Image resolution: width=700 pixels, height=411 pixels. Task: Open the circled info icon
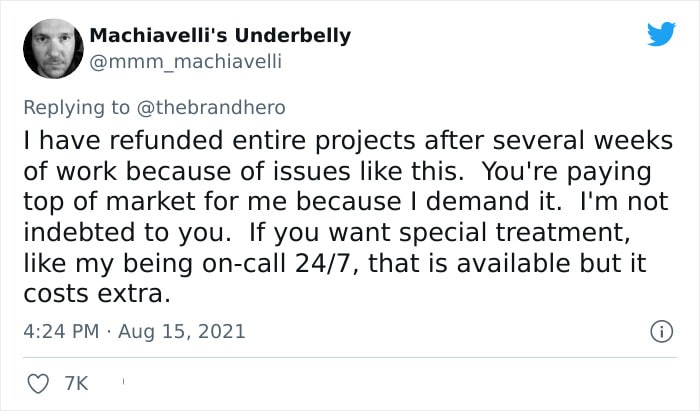pos(661,332)
